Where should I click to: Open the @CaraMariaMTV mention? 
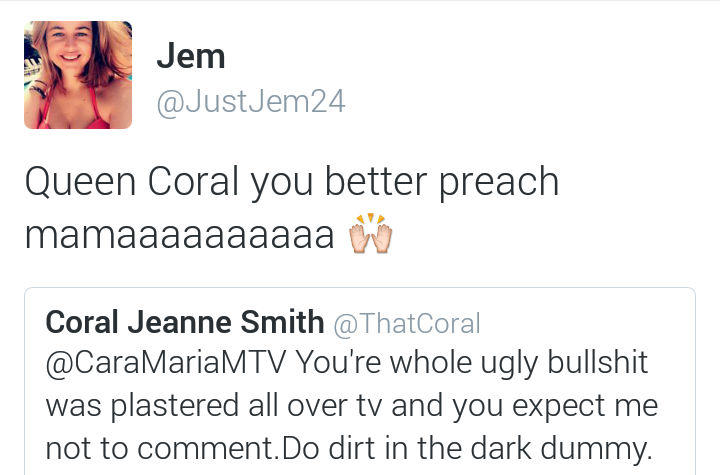point(166,363)
